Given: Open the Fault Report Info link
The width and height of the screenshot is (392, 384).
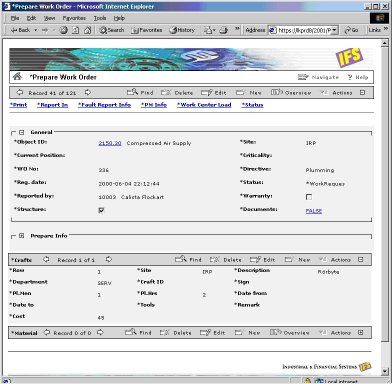Looking at the screenshot, I should [x=104, y=105].
